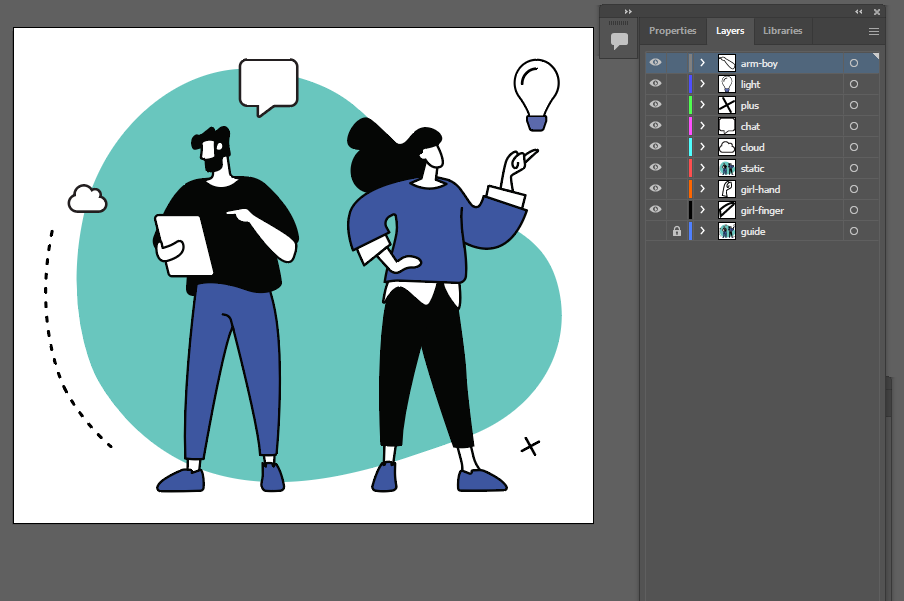This screenshot has height=601, width=904.
Task: Open the Layers panel hamburger menu
Action: 873,31
